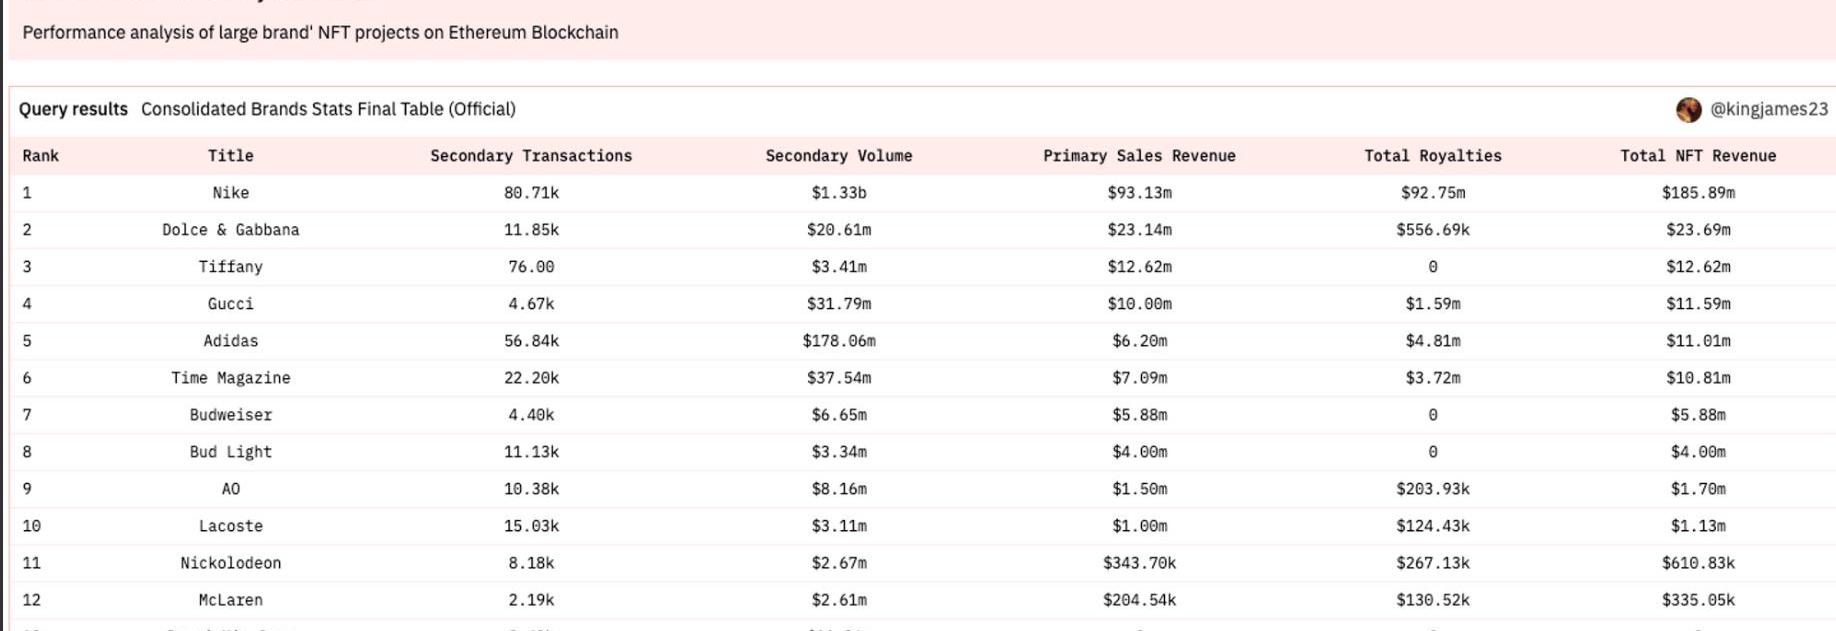This screenshot has height=631, width=1836.
Task: Click McLaren's $204.54k primary sales cell
Action: [x=1139, y=600]
